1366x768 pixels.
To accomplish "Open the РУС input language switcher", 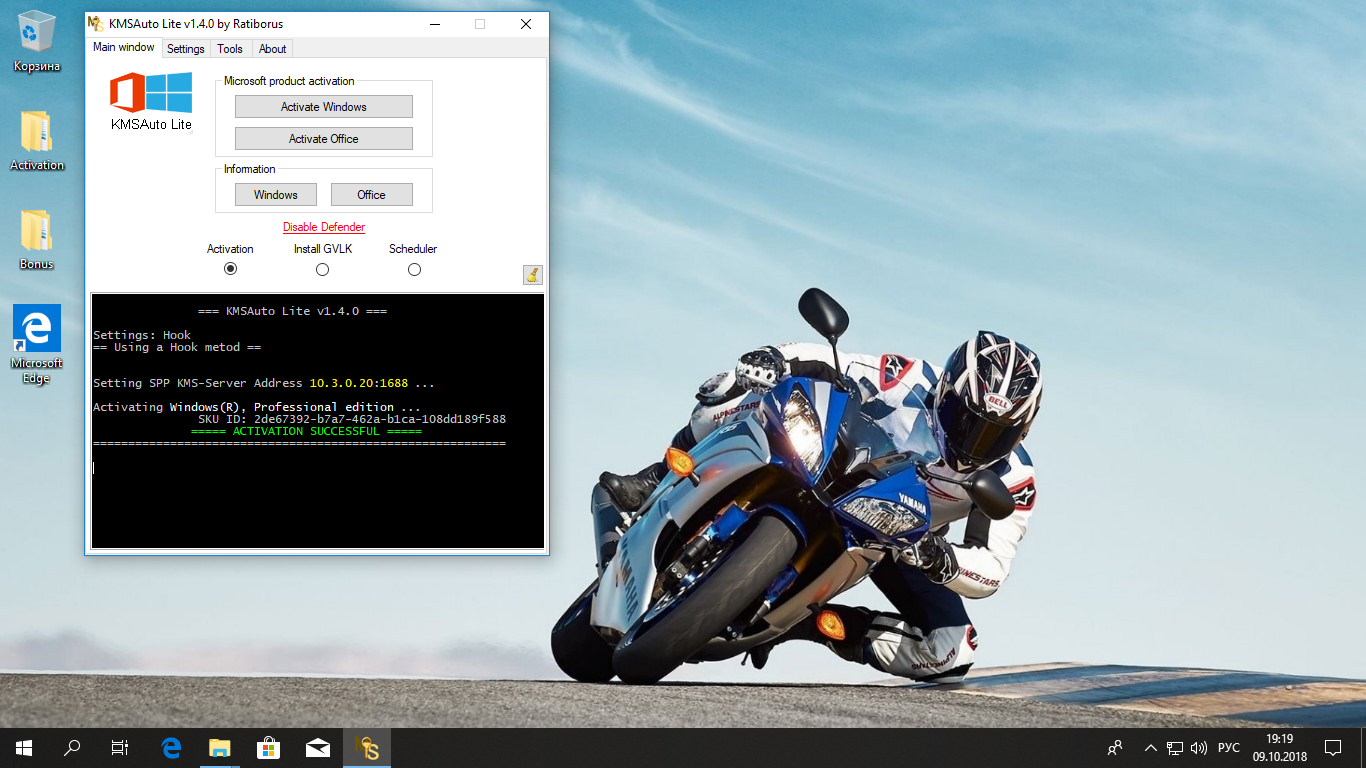I will tap(1229, 748).
